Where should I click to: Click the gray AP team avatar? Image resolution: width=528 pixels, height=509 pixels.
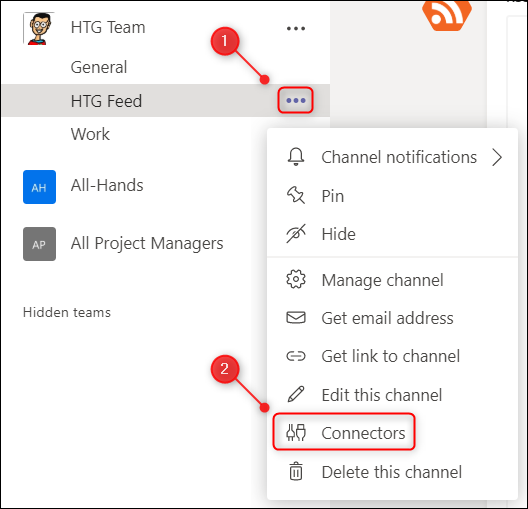[39, 244]
